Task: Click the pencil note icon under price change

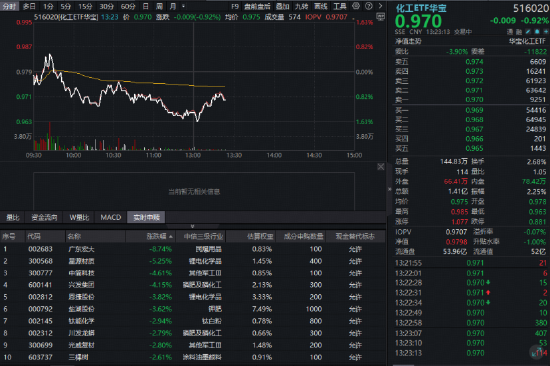Action: point(528,32)
